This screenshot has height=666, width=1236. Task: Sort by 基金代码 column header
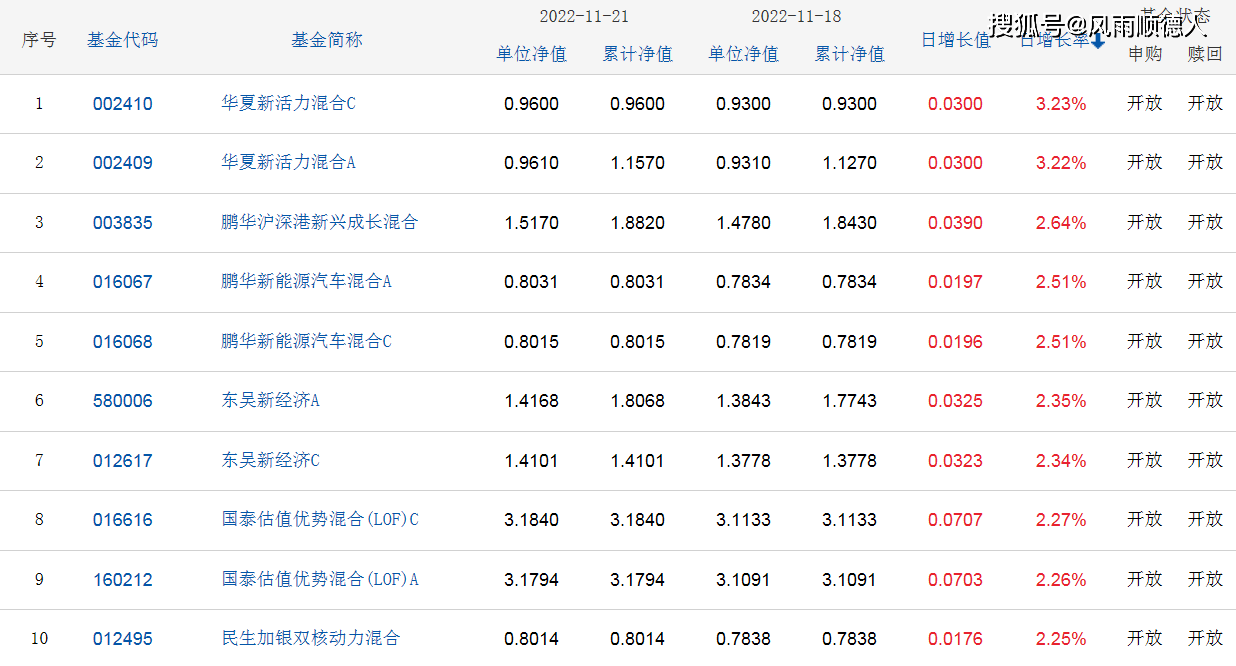pyautogui.click(x=122, y=40)
